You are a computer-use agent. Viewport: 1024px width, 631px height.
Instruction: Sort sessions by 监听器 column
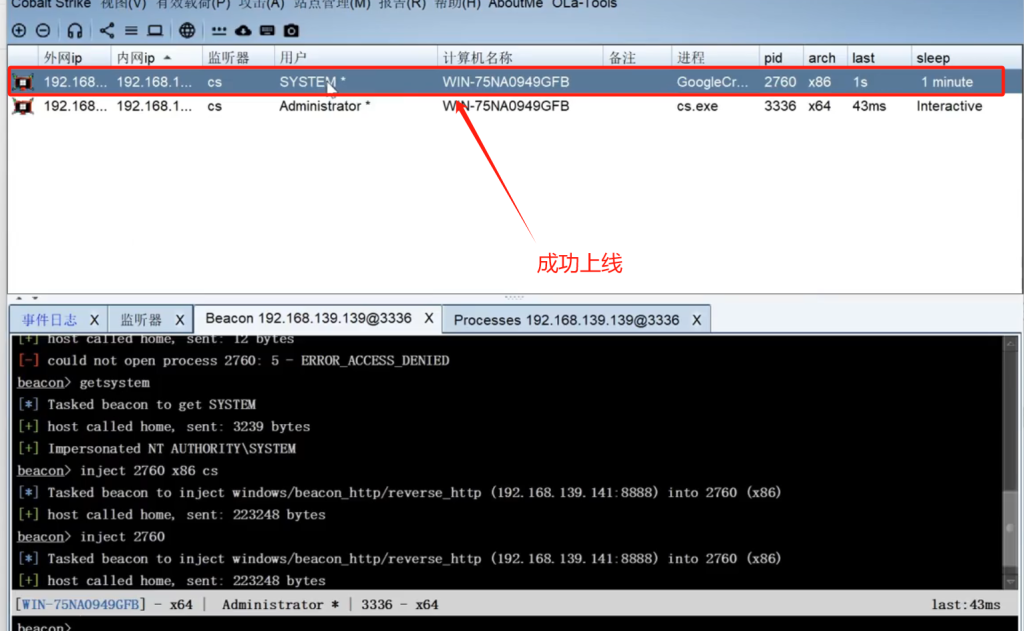[238, 57]
